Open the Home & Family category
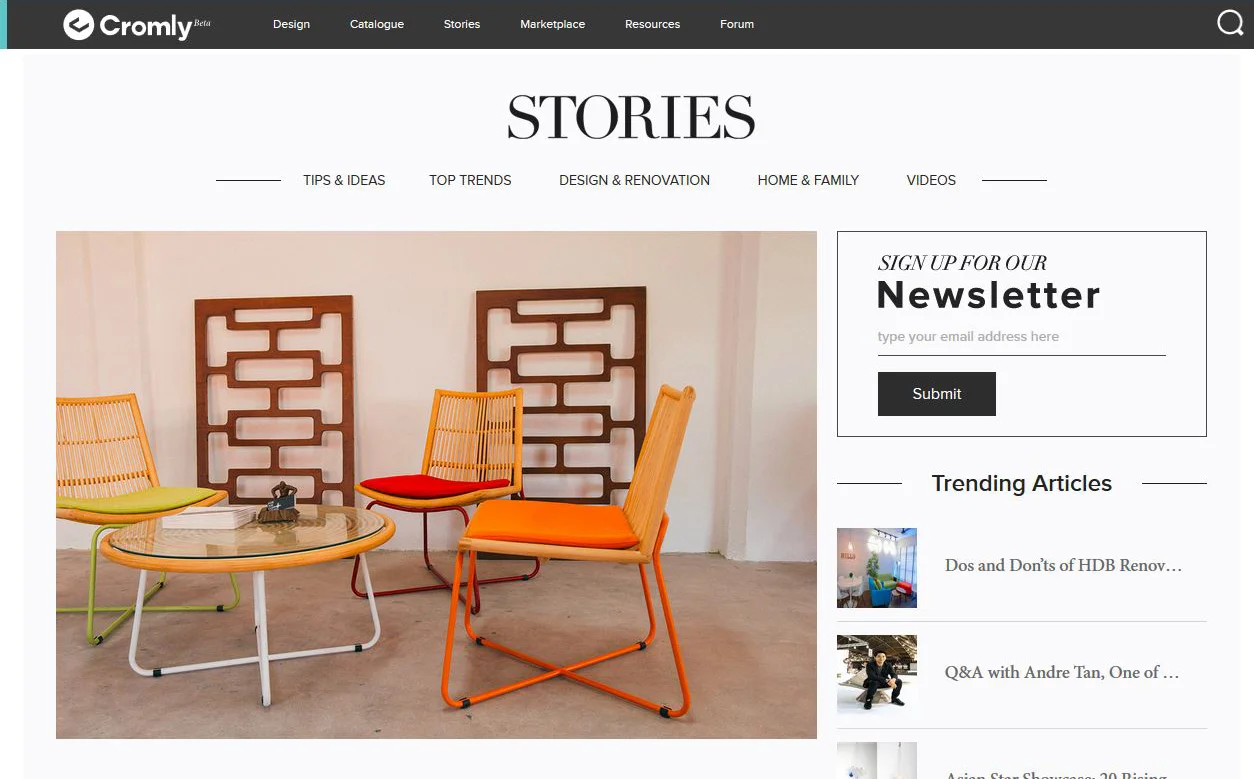The image size is (1254, 779). pyautogui.click(x=808, y=180)
